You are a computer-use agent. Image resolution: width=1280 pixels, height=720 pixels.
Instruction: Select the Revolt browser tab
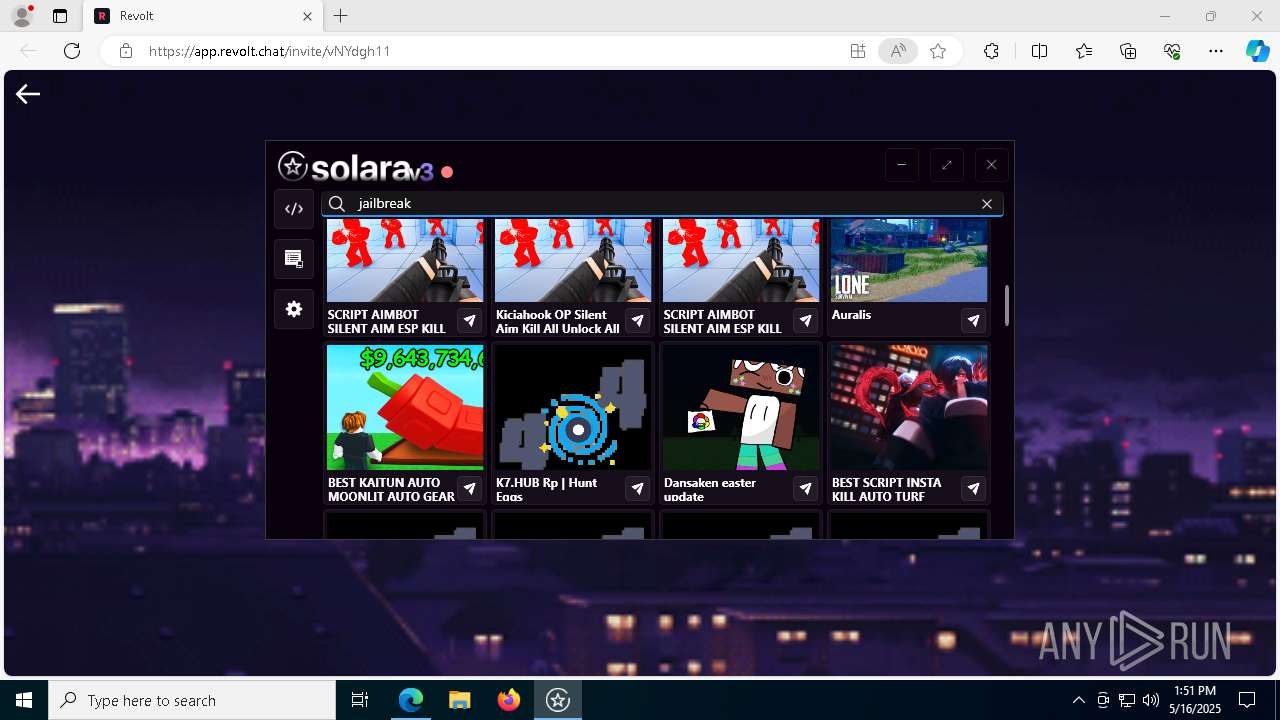click(202, 16)
